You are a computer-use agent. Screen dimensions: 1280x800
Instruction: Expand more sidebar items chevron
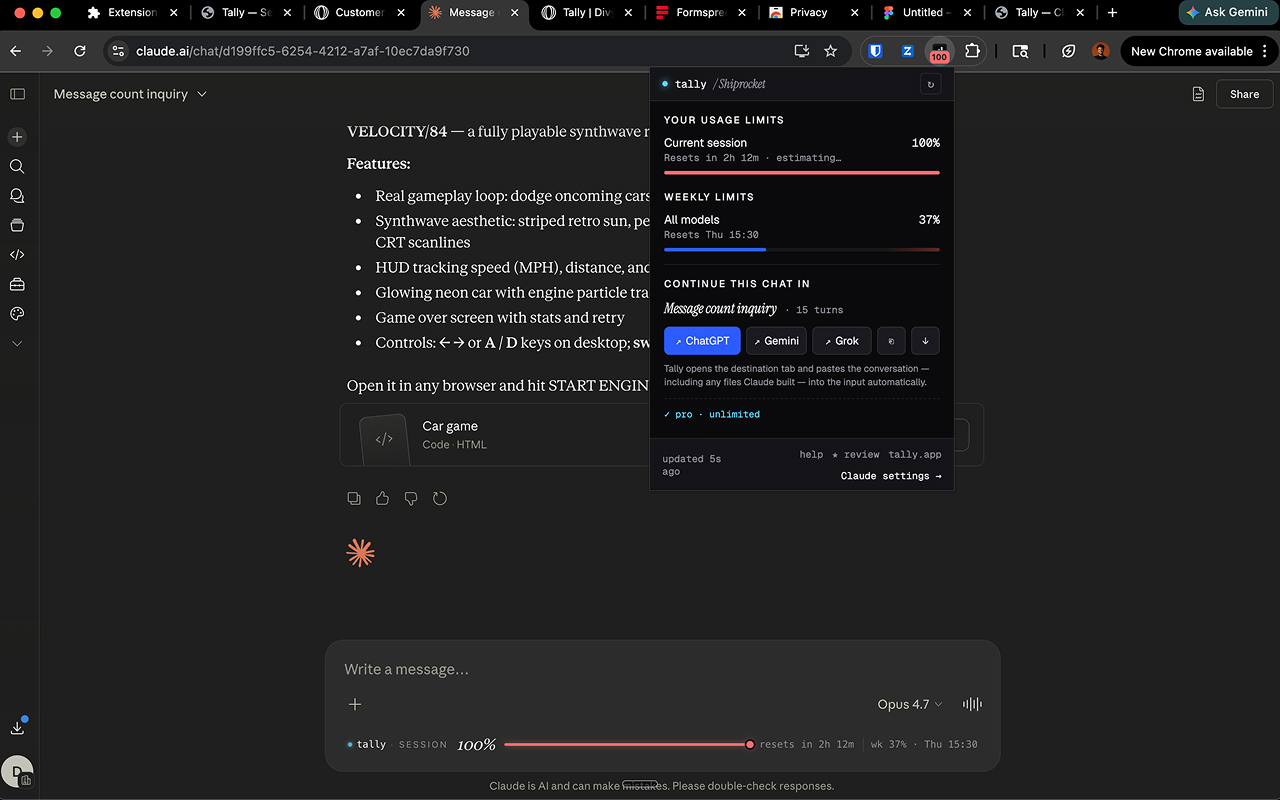[x=17, y=343]
